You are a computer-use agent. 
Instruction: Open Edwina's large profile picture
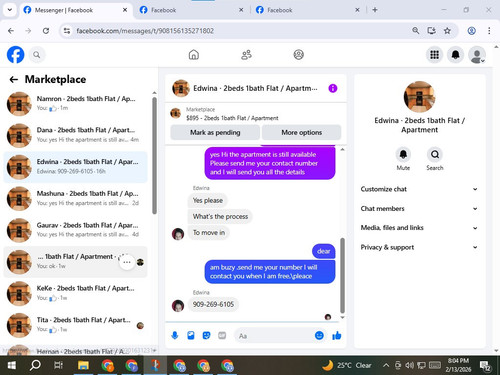[x=419, y=97]
